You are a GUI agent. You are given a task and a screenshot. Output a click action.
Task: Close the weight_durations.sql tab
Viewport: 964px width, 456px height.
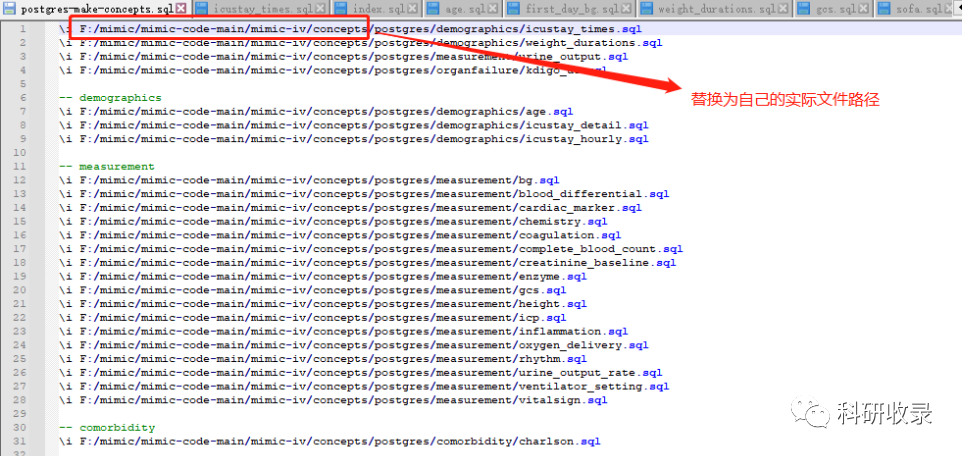click(783, 9)
